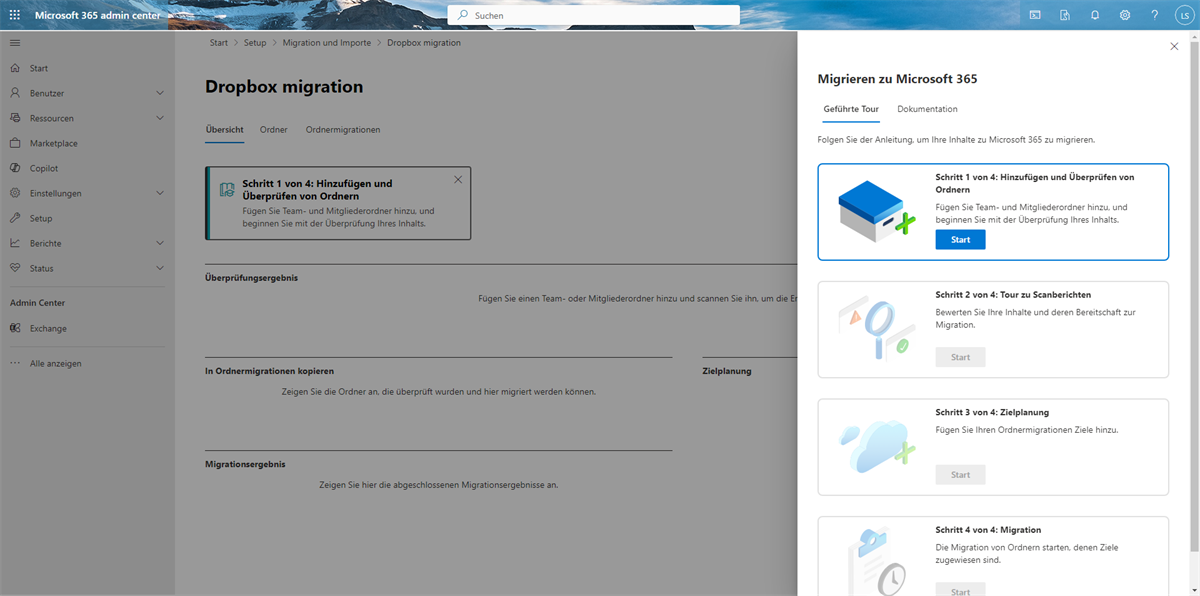This screenshot has height=596, width=1200.
Task: Switch to the Ordnermigrationen tab
Action: click(x=343, y=130)
